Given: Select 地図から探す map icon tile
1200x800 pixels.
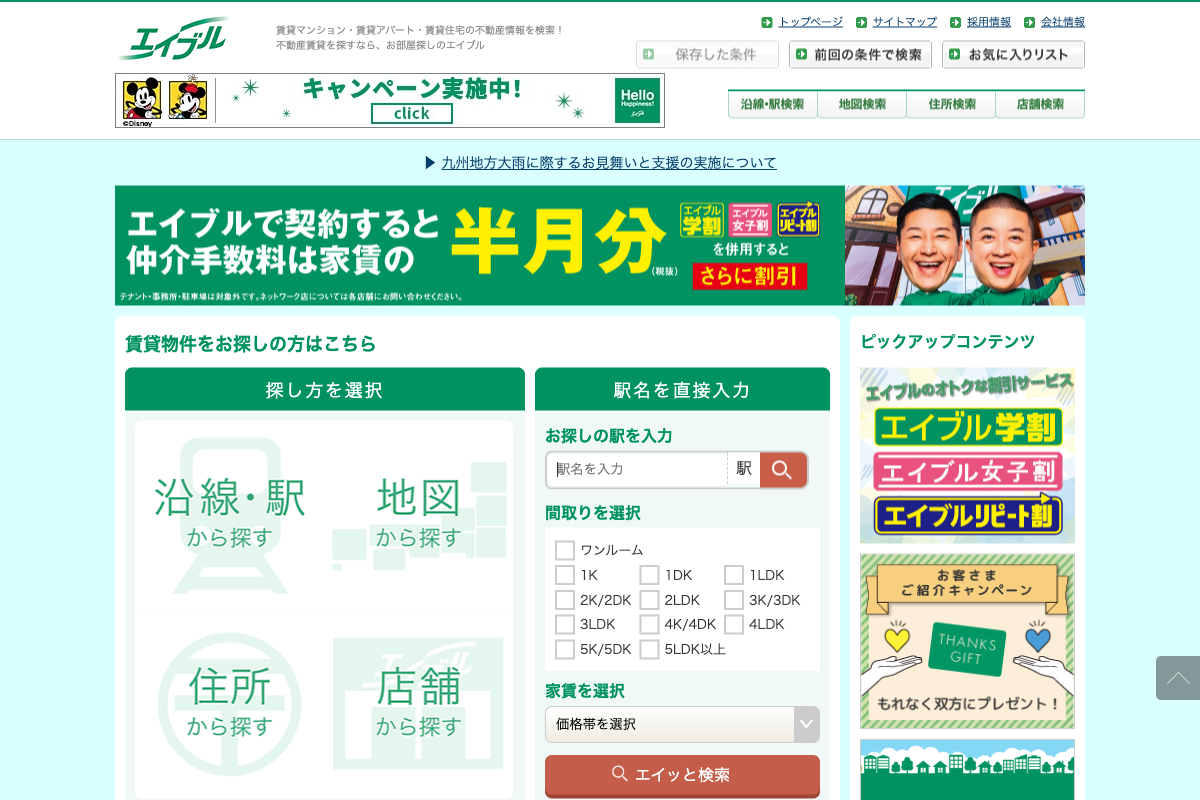Looking at the screenshot, I should pos(419,513).
